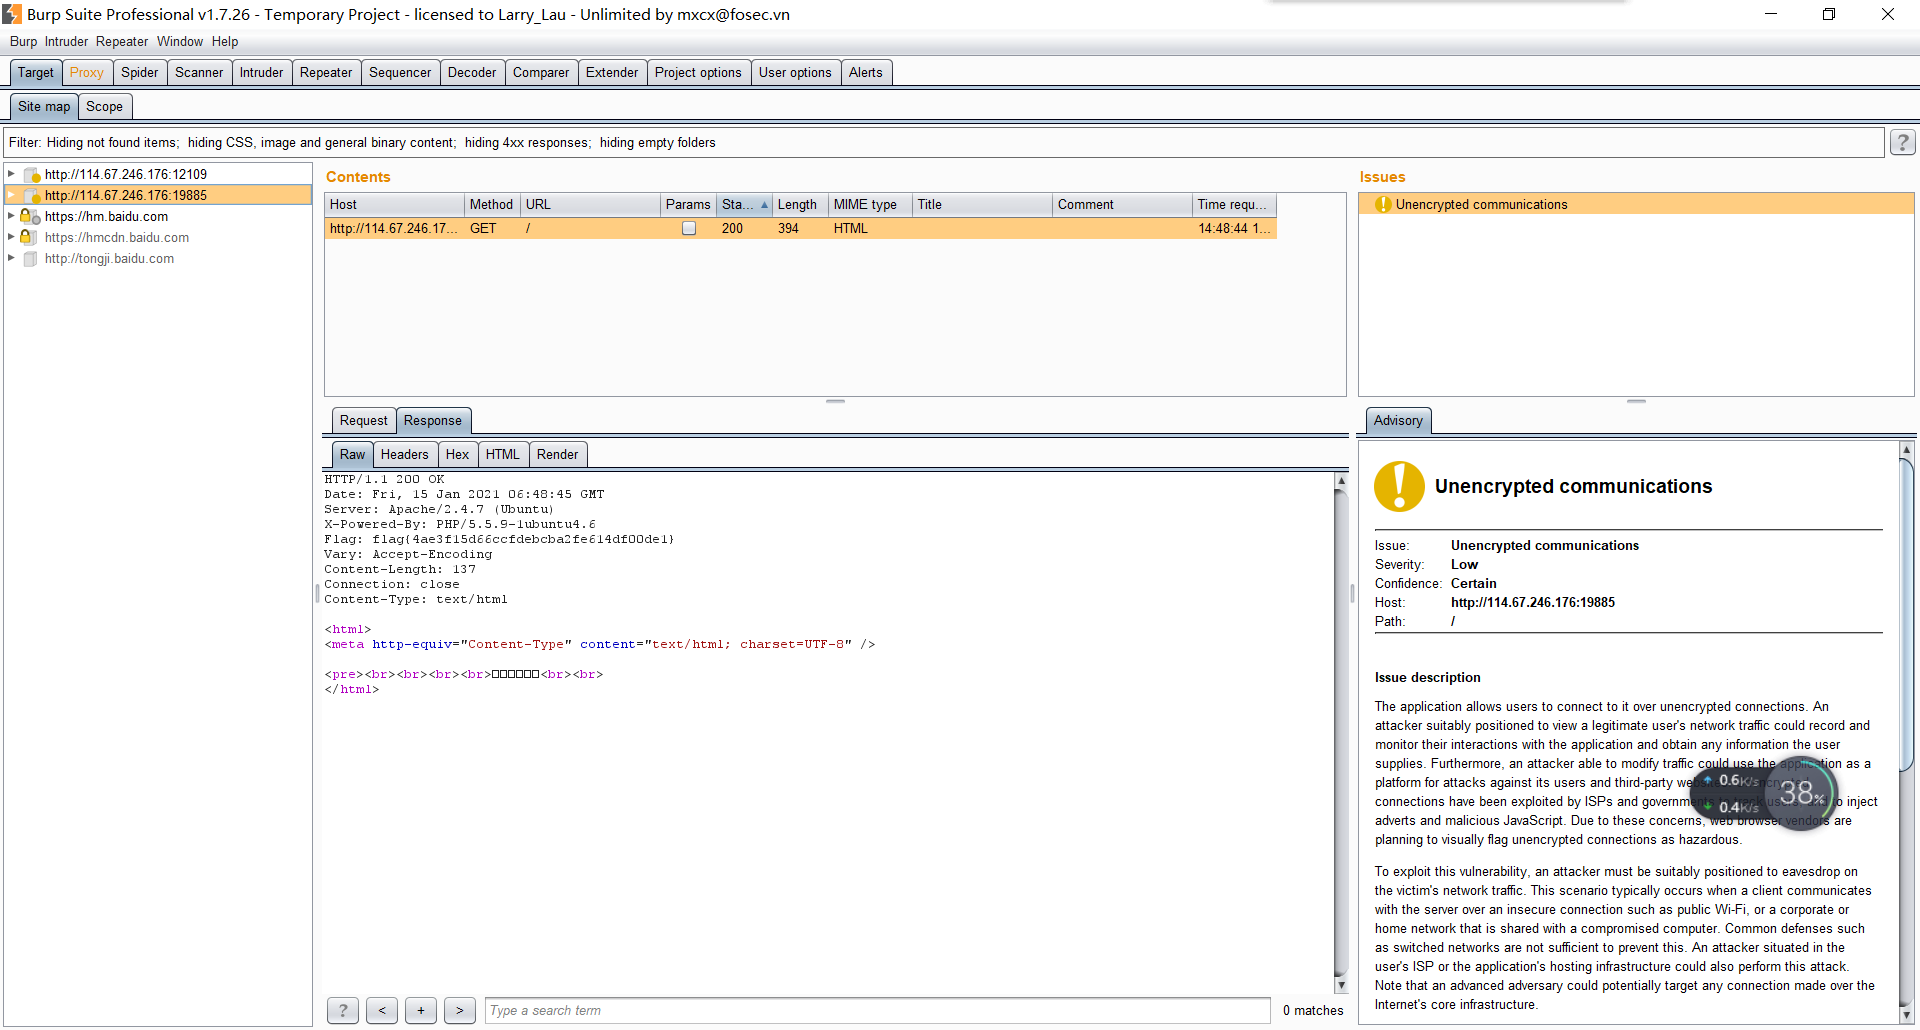Click the filter bar settings text
This screenshot has height=1030, width=1920.
[x=362, y=143]
